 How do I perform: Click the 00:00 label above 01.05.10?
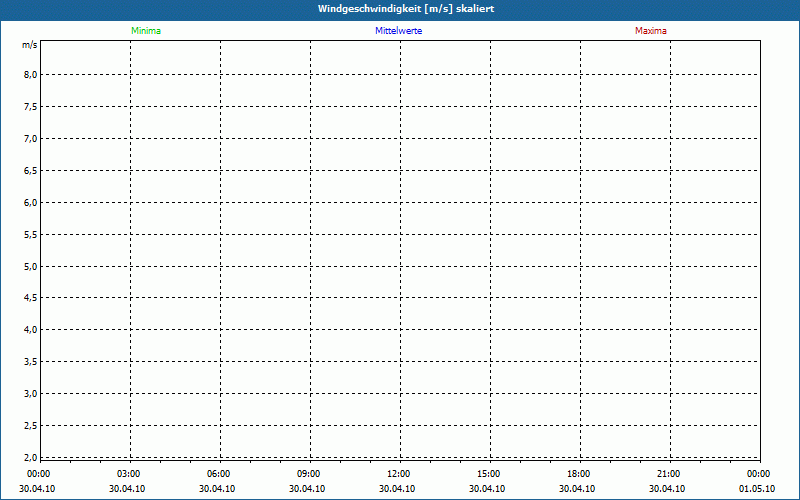pyautogui.click(x=758, y=474)
